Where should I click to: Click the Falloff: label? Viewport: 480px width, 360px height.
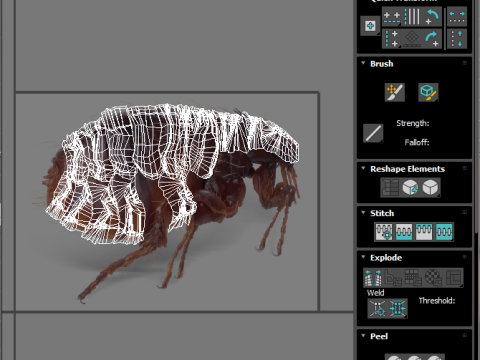tap(417, 142)
